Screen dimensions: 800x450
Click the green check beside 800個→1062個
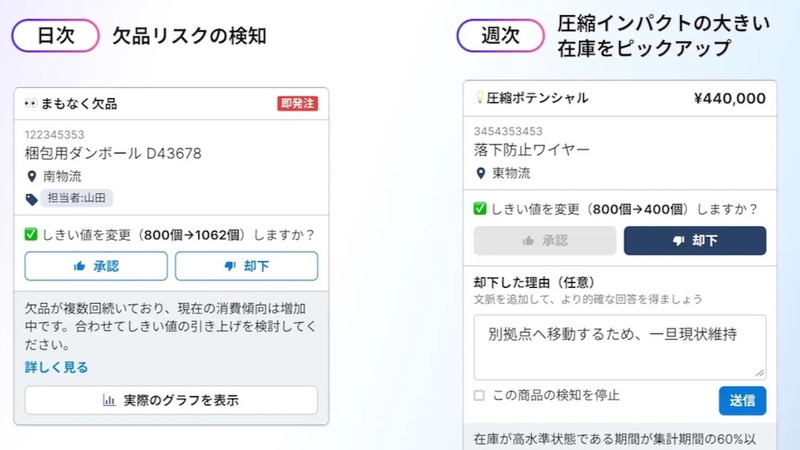31,234
